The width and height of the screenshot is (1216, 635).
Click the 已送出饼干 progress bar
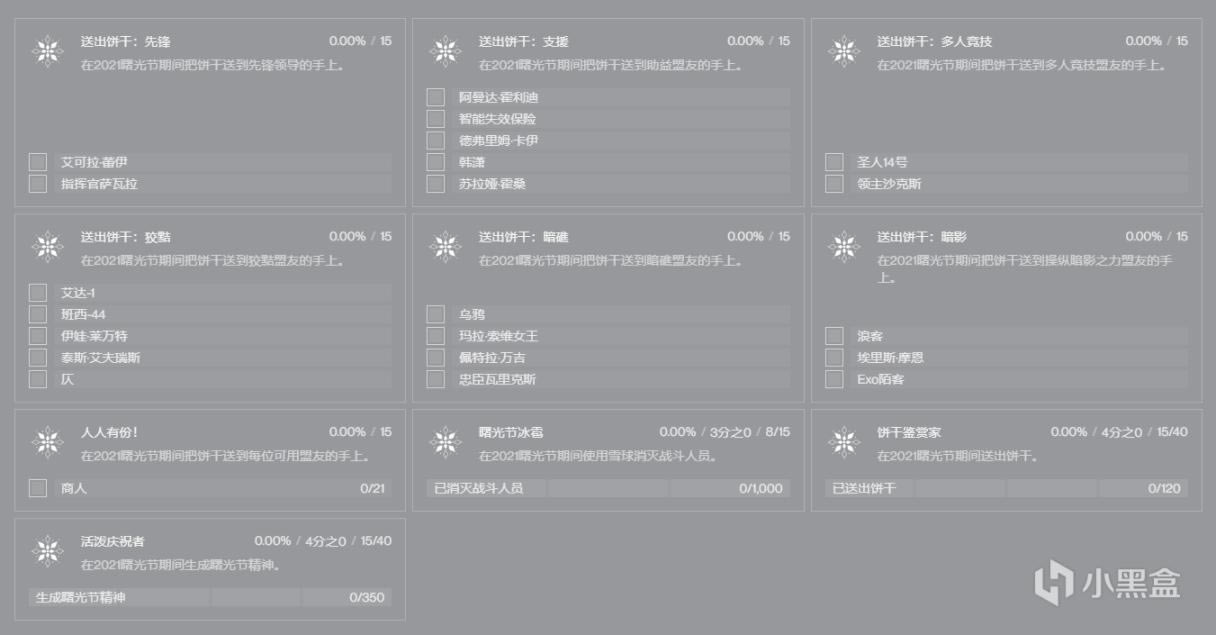tap(1006, 488)
